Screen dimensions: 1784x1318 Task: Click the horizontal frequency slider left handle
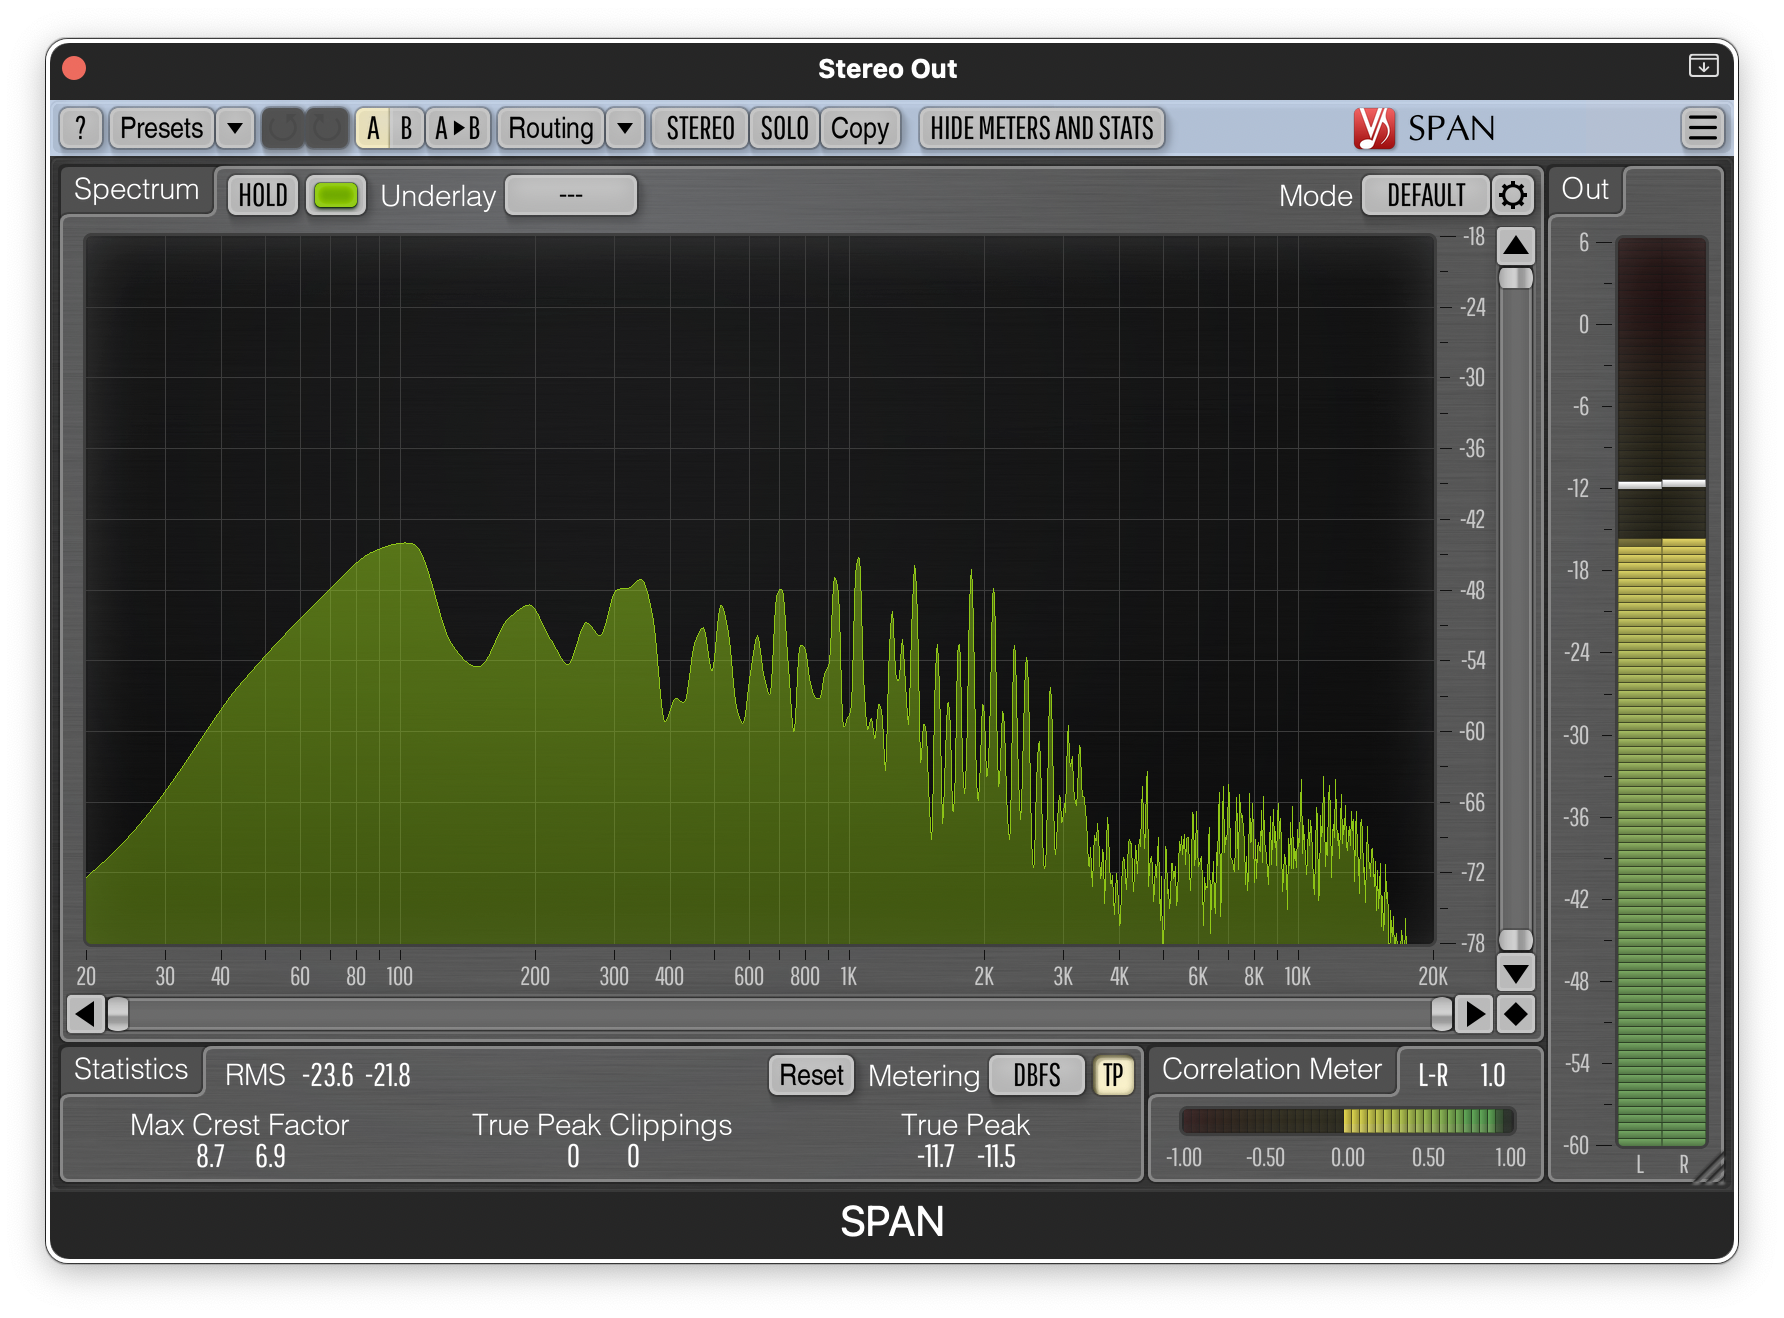[x=118, y=1014]
